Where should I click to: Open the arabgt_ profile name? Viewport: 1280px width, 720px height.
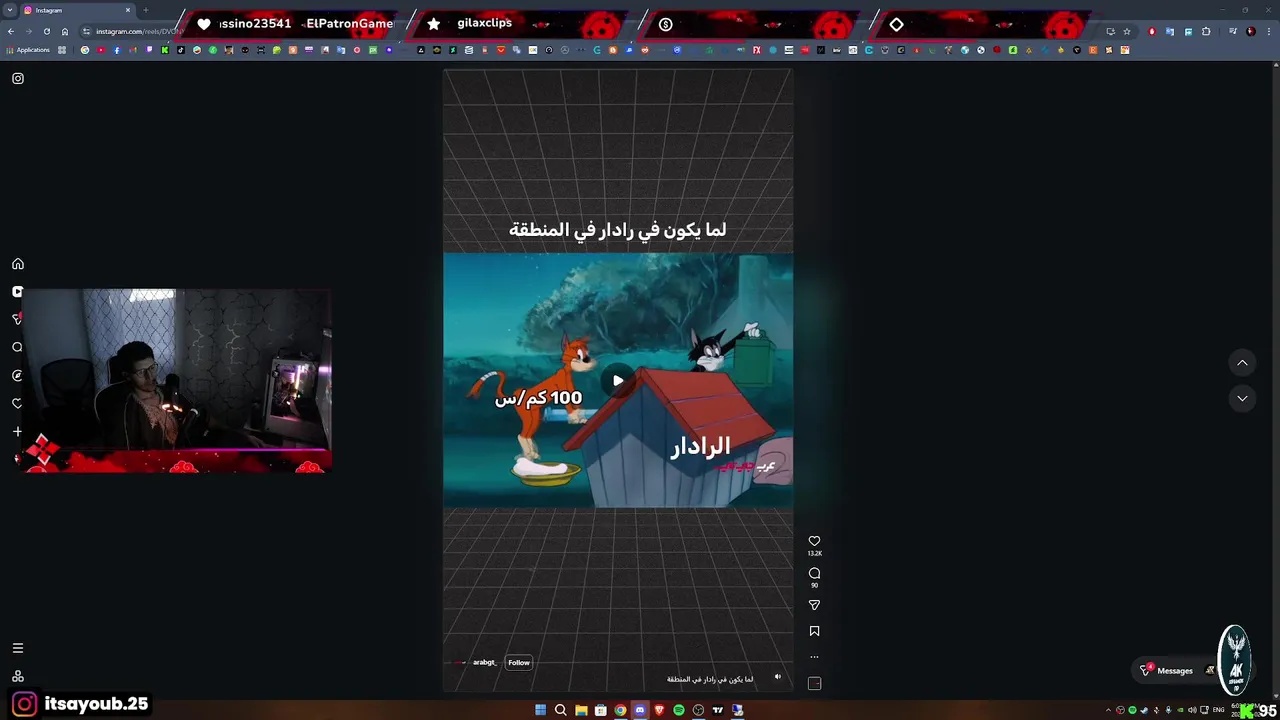pos(484,662)
